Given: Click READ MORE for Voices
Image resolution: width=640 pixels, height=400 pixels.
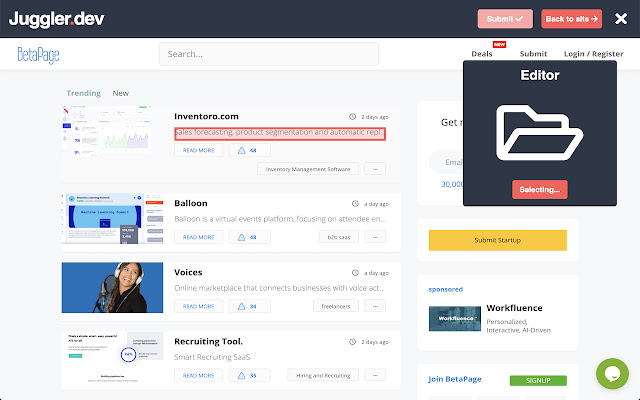Looking at the screenshot, I should [198, 306].
